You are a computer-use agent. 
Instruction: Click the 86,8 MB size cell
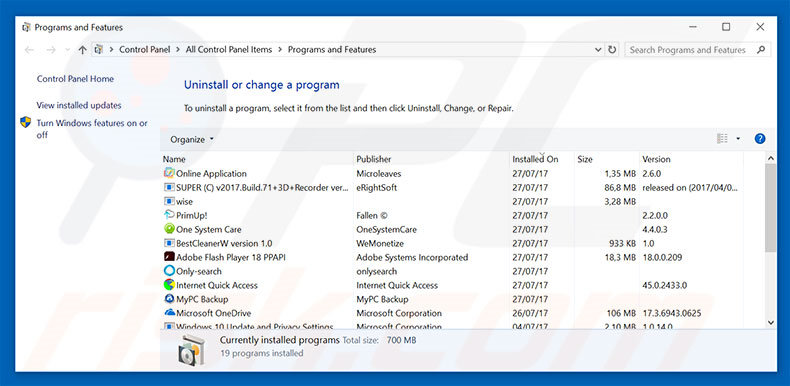click(620, 187)
